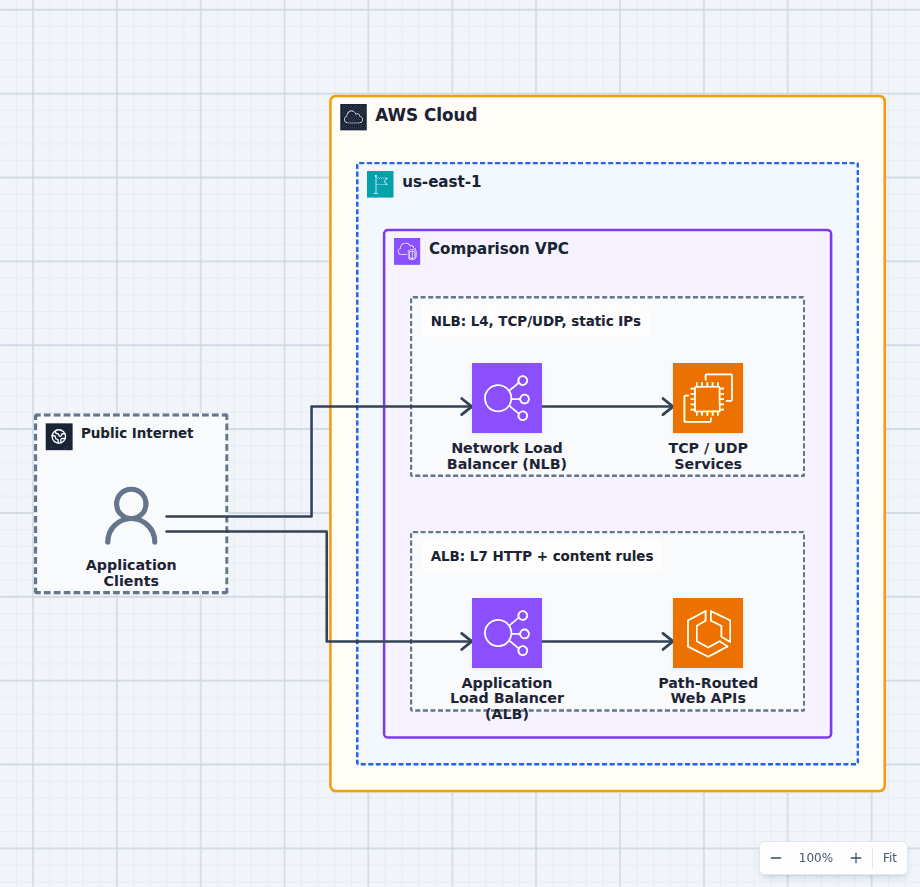Screen dimensions: 920x887
Task: Select the Application Load Balancer icon
Action: [506, 633]
